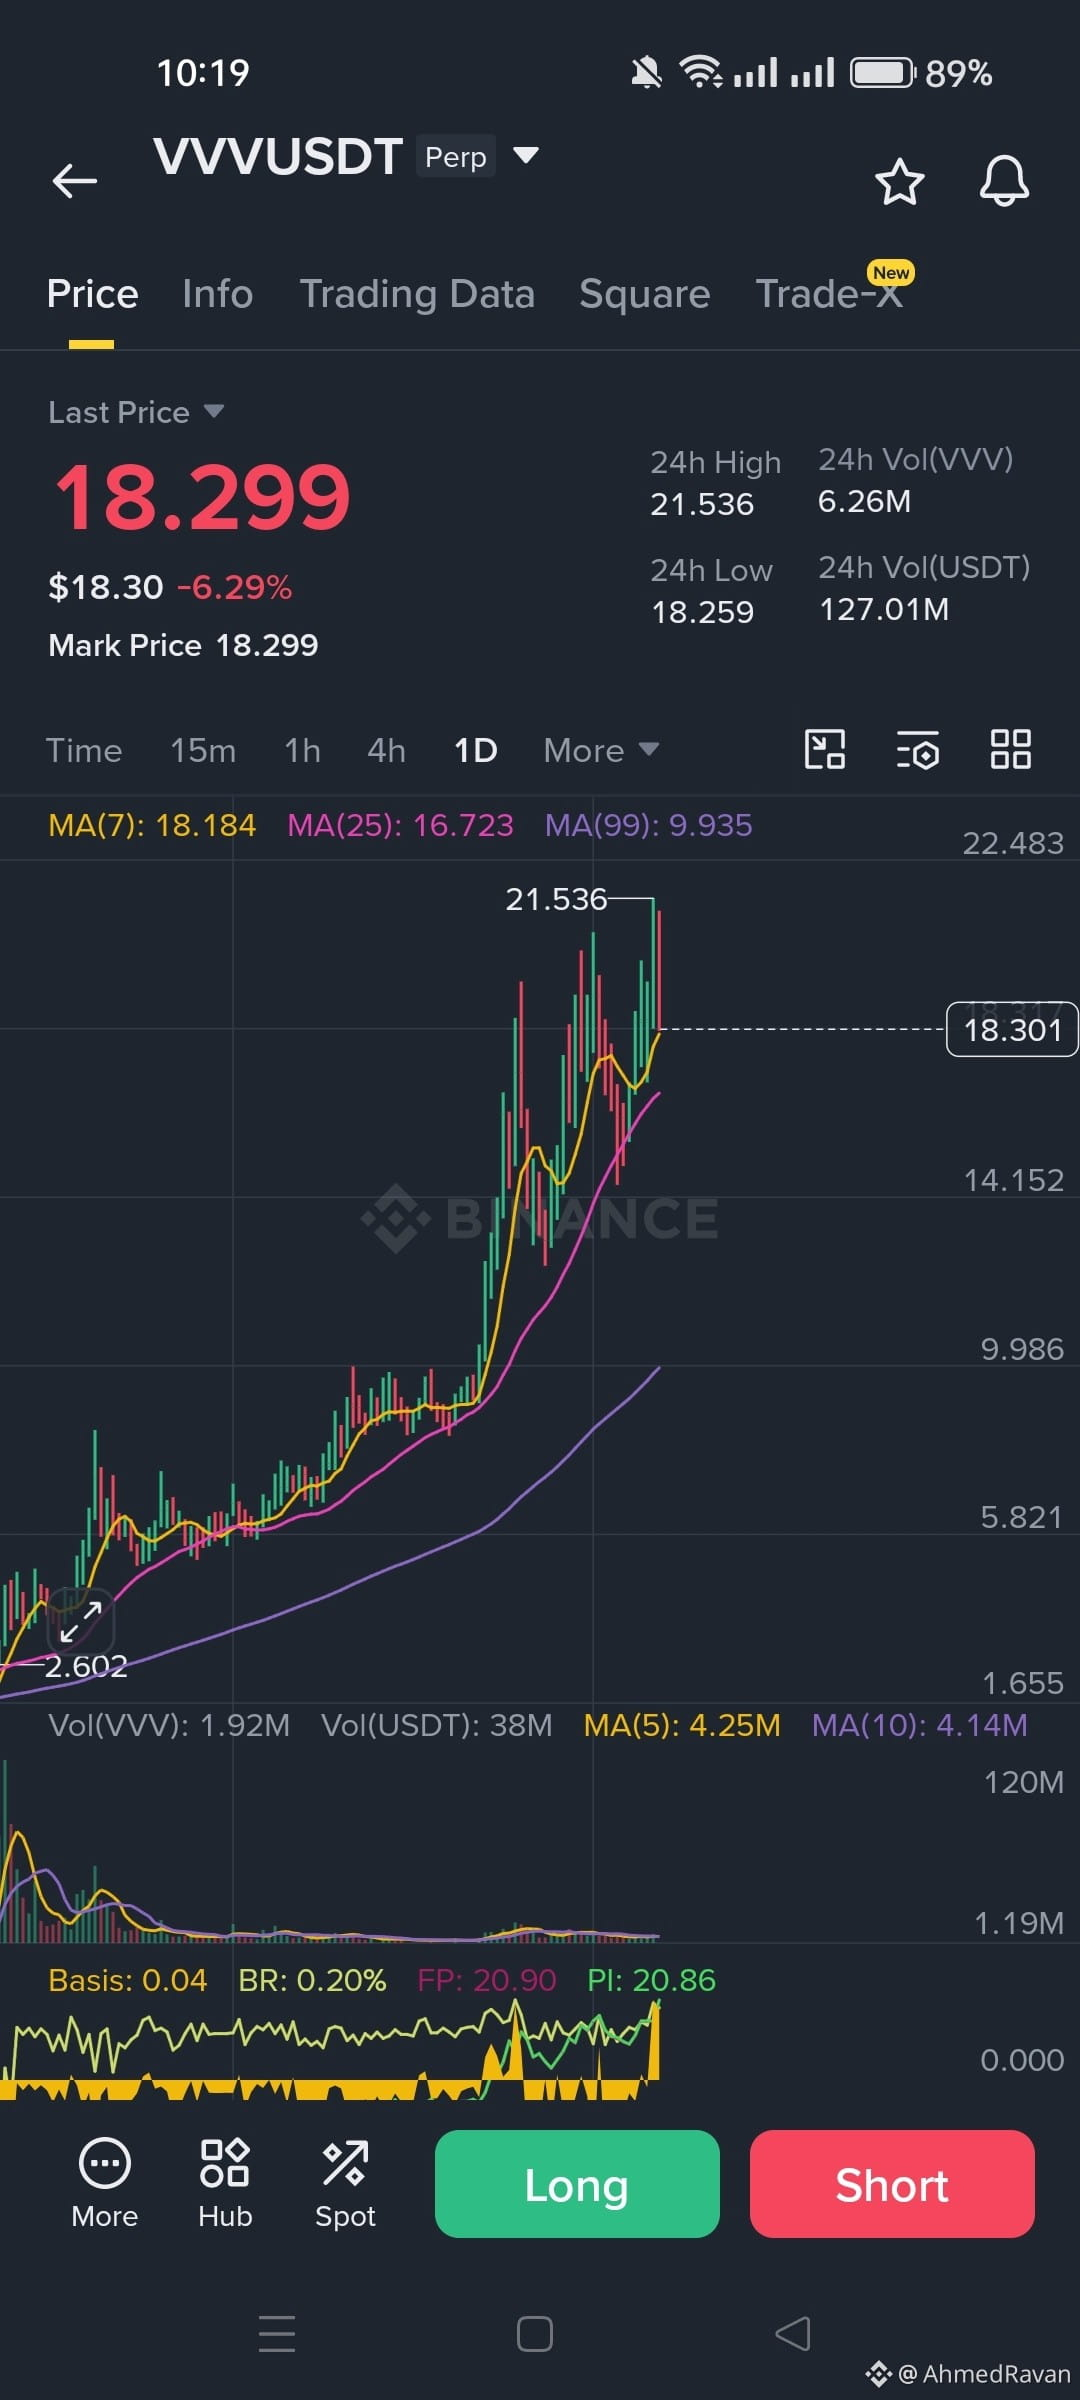Open the chart drawing tools icon

click(x=825, y=749)
